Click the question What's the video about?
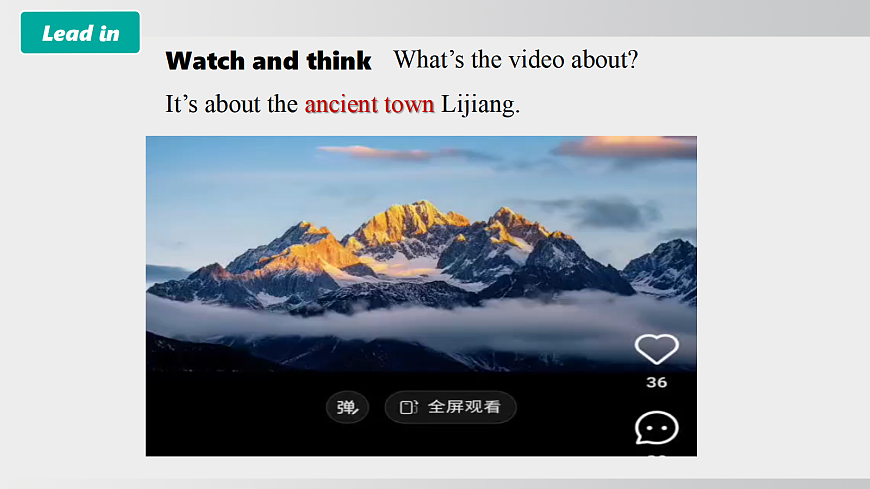Screen dimensions: 870x489 516,59
